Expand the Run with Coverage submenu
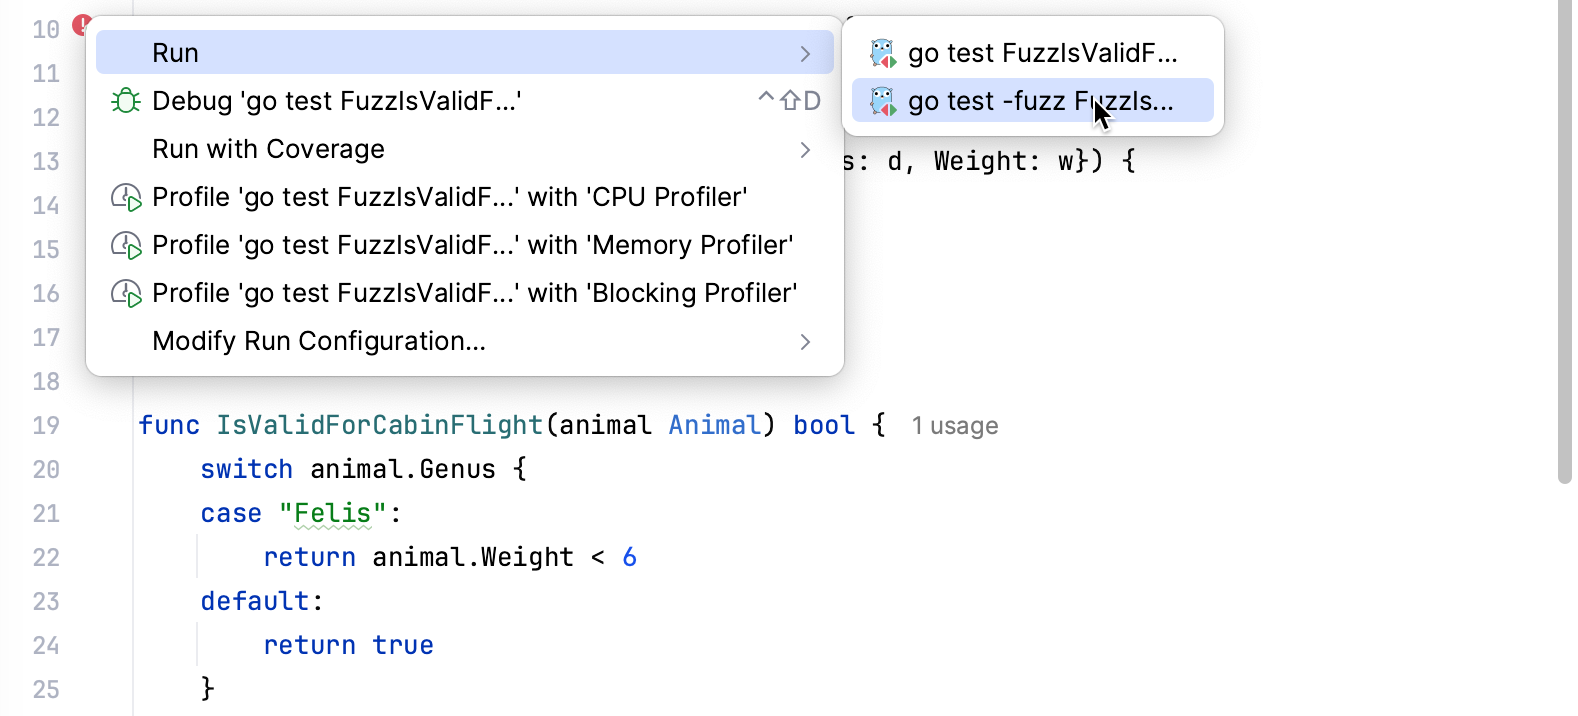Image resolution: width=1578 pixels, height=716 pixels. (x=806, y=150)
